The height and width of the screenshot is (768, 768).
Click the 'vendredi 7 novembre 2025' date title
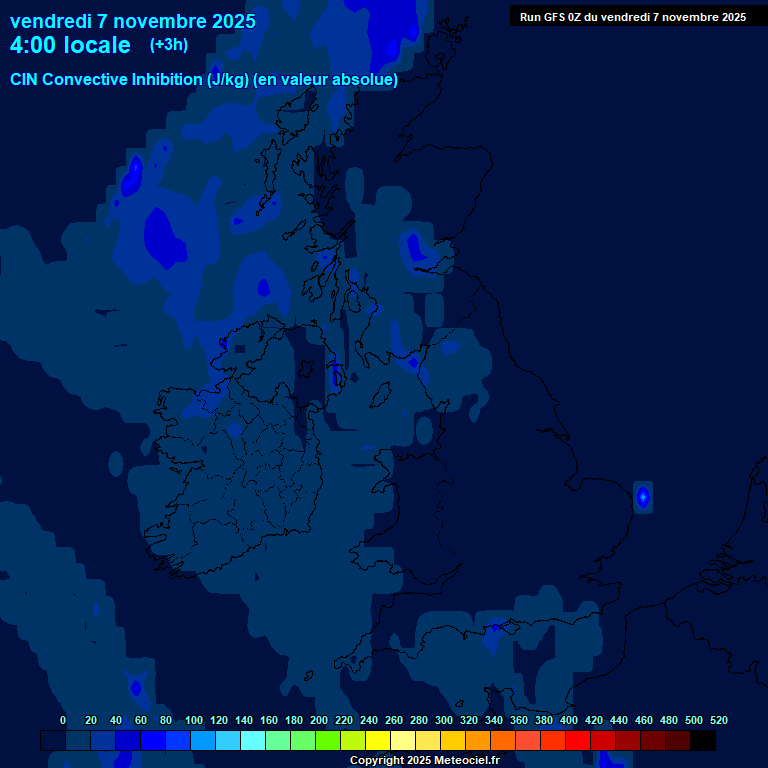click(132, 20)
